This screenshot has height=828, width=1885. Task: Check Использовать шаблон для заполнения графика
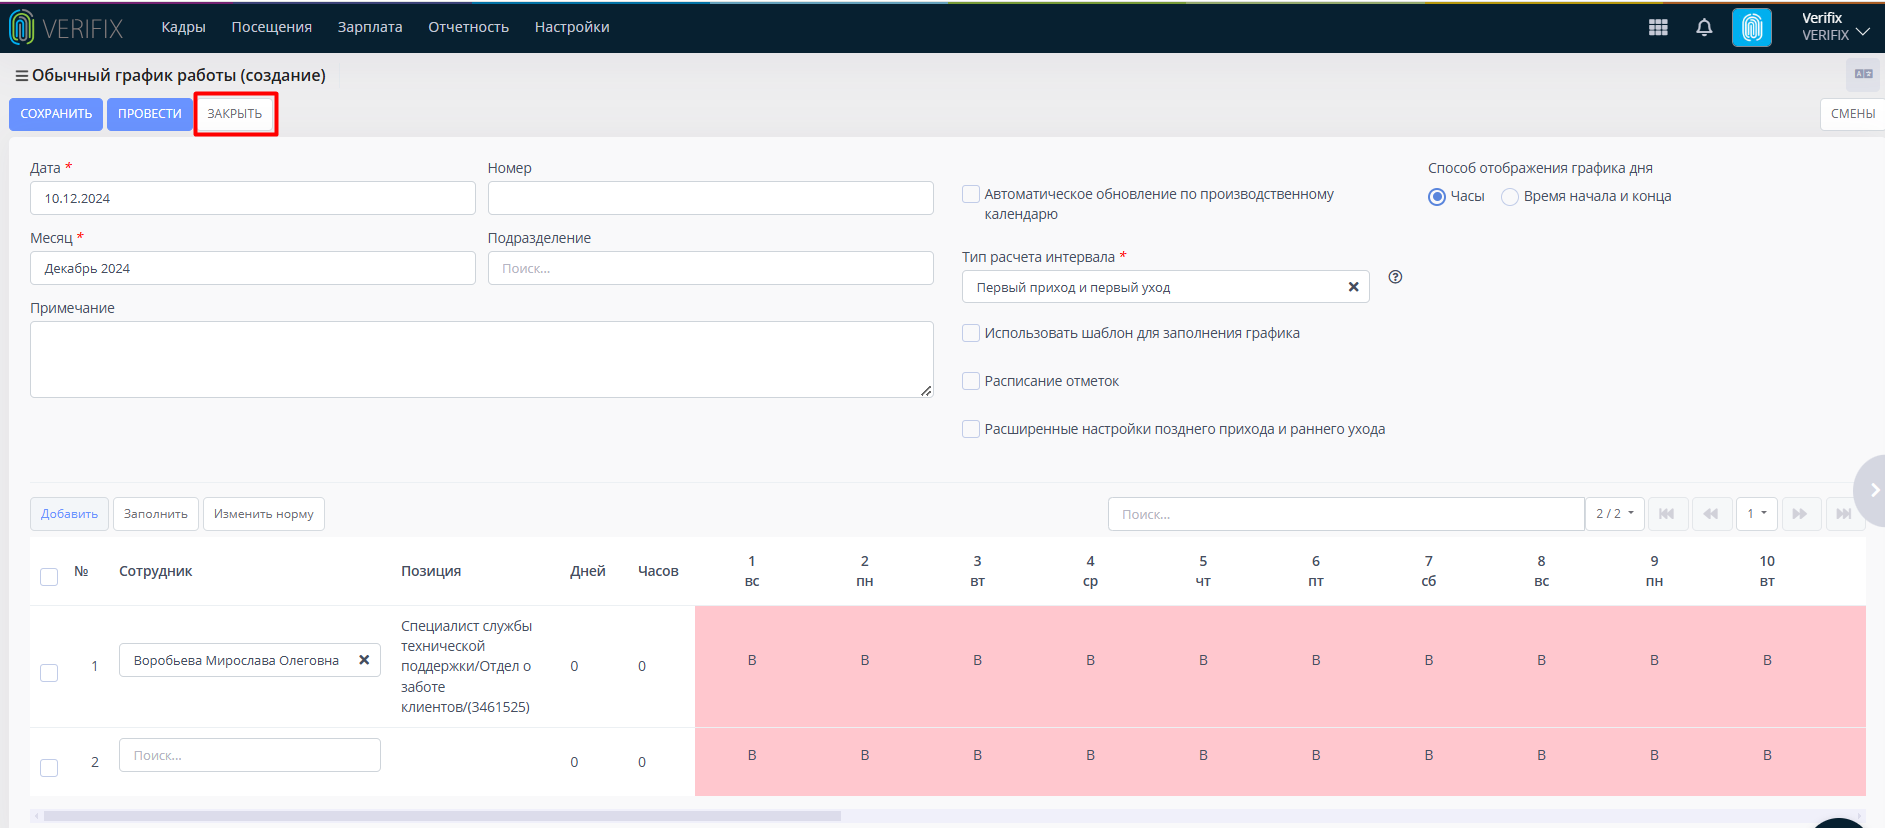pos(970,333)
